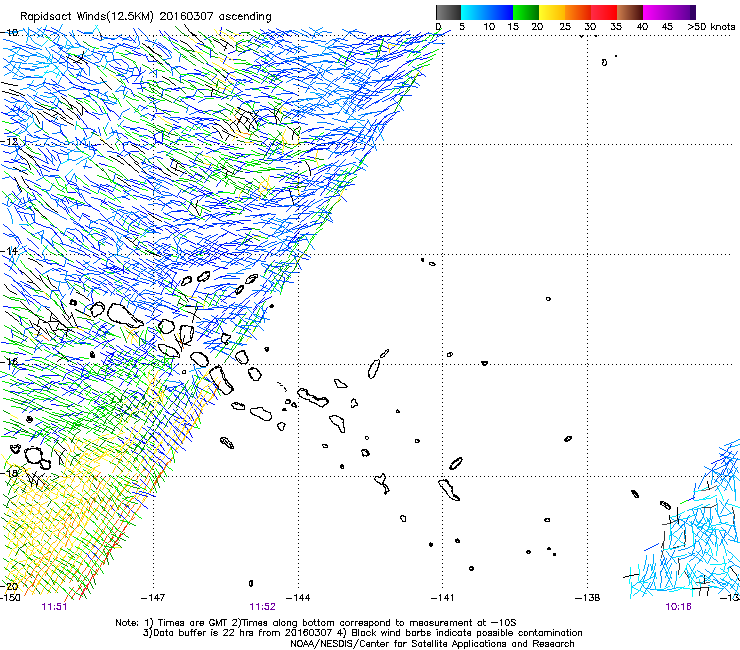Click the '40' legend scale label
This screenshot has height=650, width=740.
pos(642,26)
